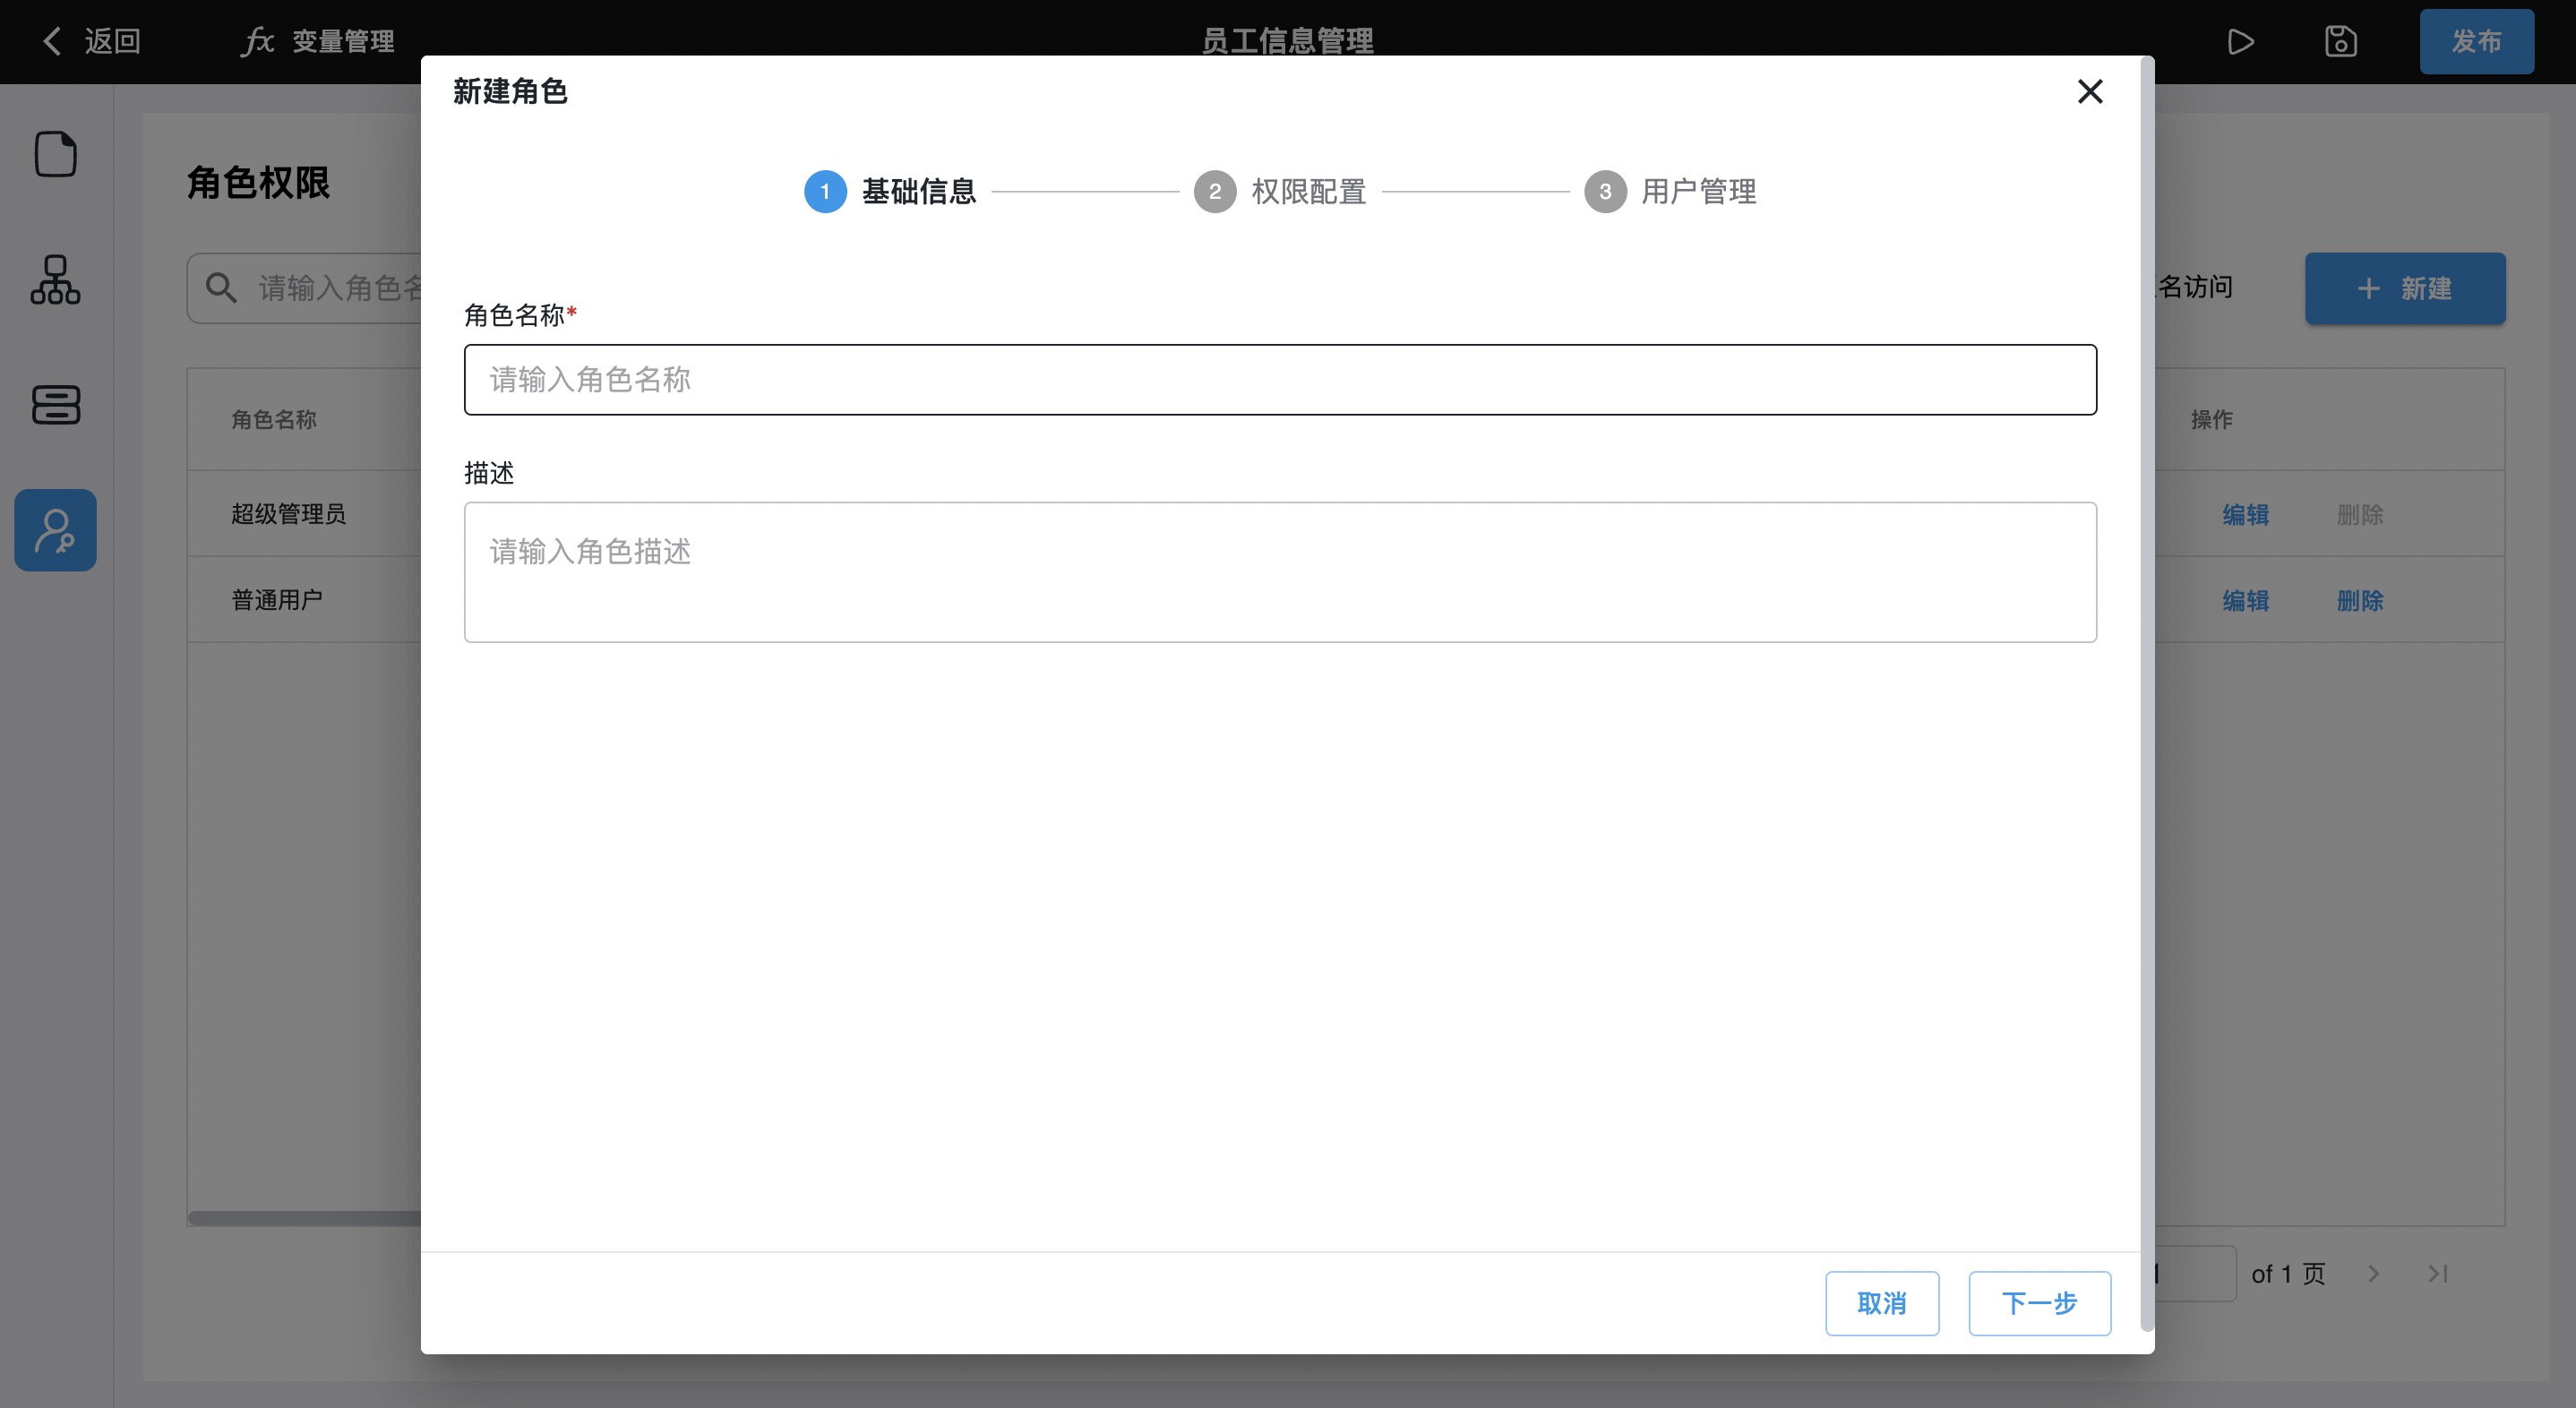
Task: Click the save disk icon
Action: (2340, 41)
